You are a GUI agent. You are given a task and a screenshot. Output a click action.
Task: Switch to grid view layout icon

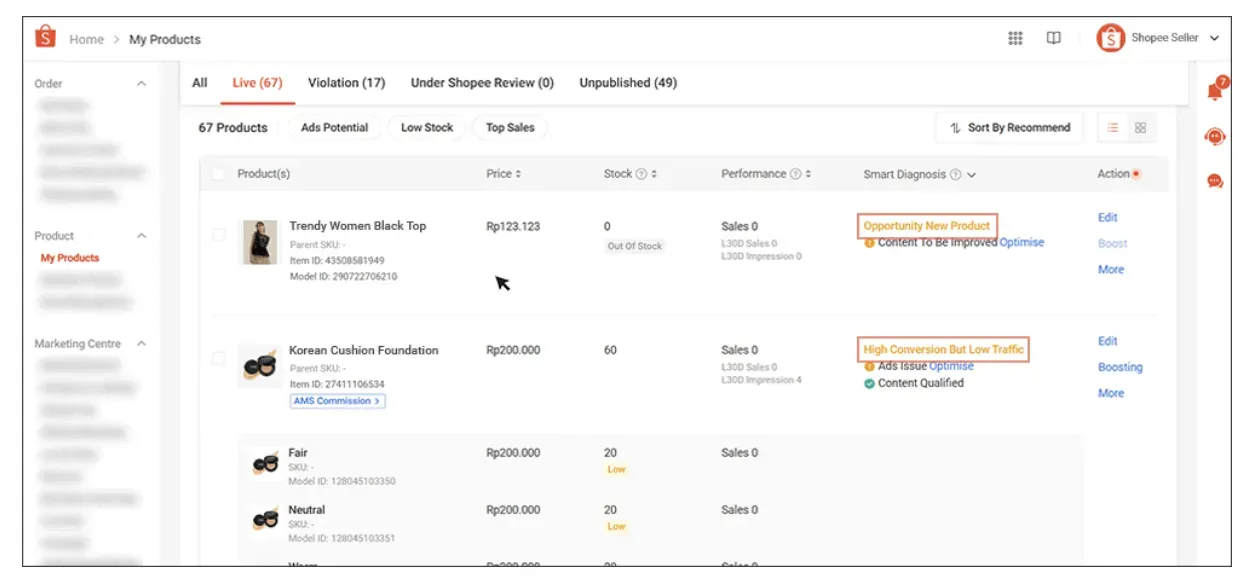pyautogui.click(x=1140, y=128)
